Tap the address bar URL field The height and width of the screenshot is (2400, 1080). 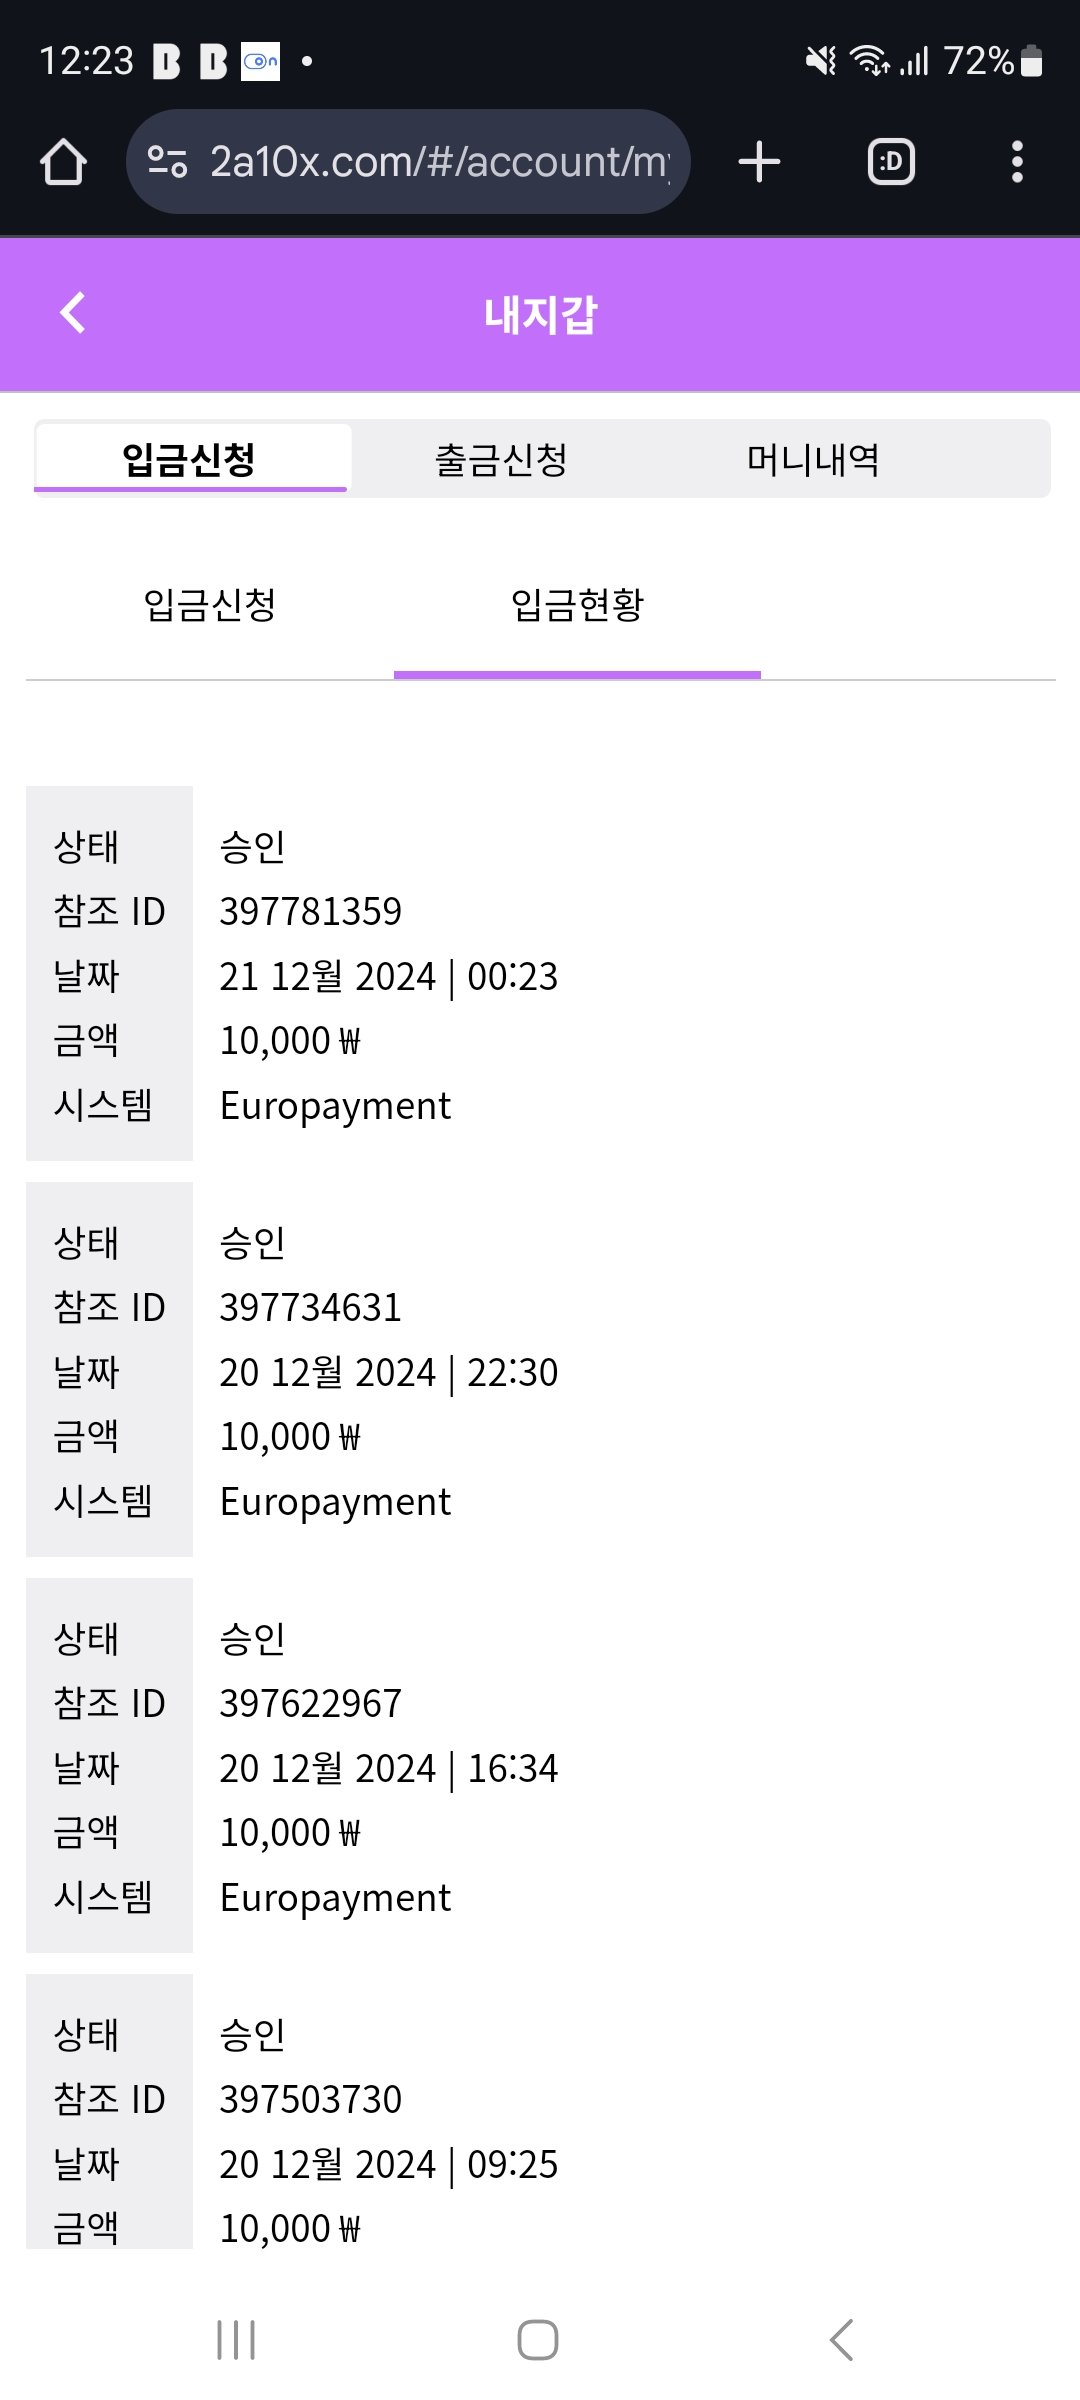(x=438, y=162)
